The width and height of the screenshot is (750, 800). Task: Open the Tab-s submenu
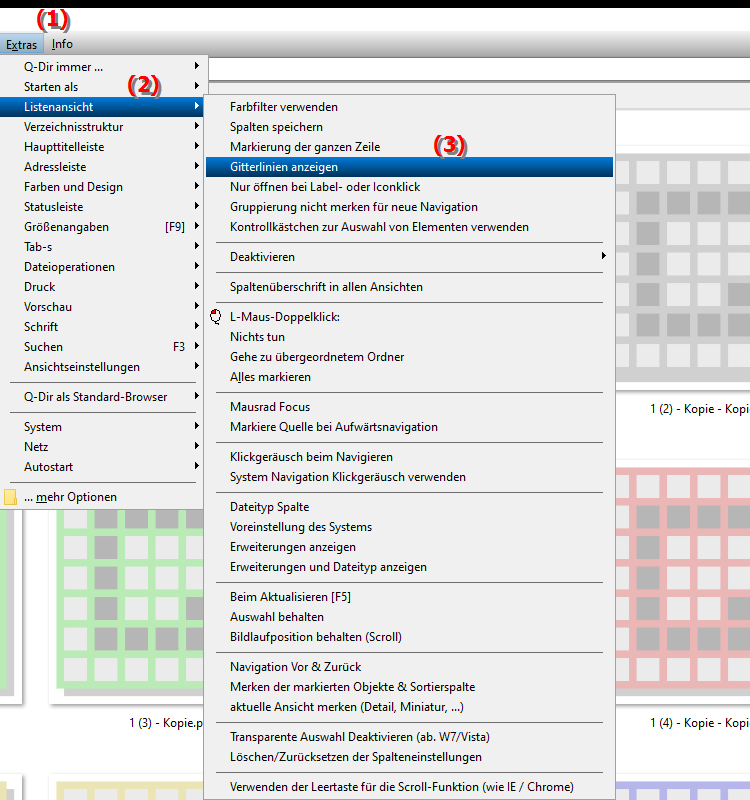pos(102,247)
